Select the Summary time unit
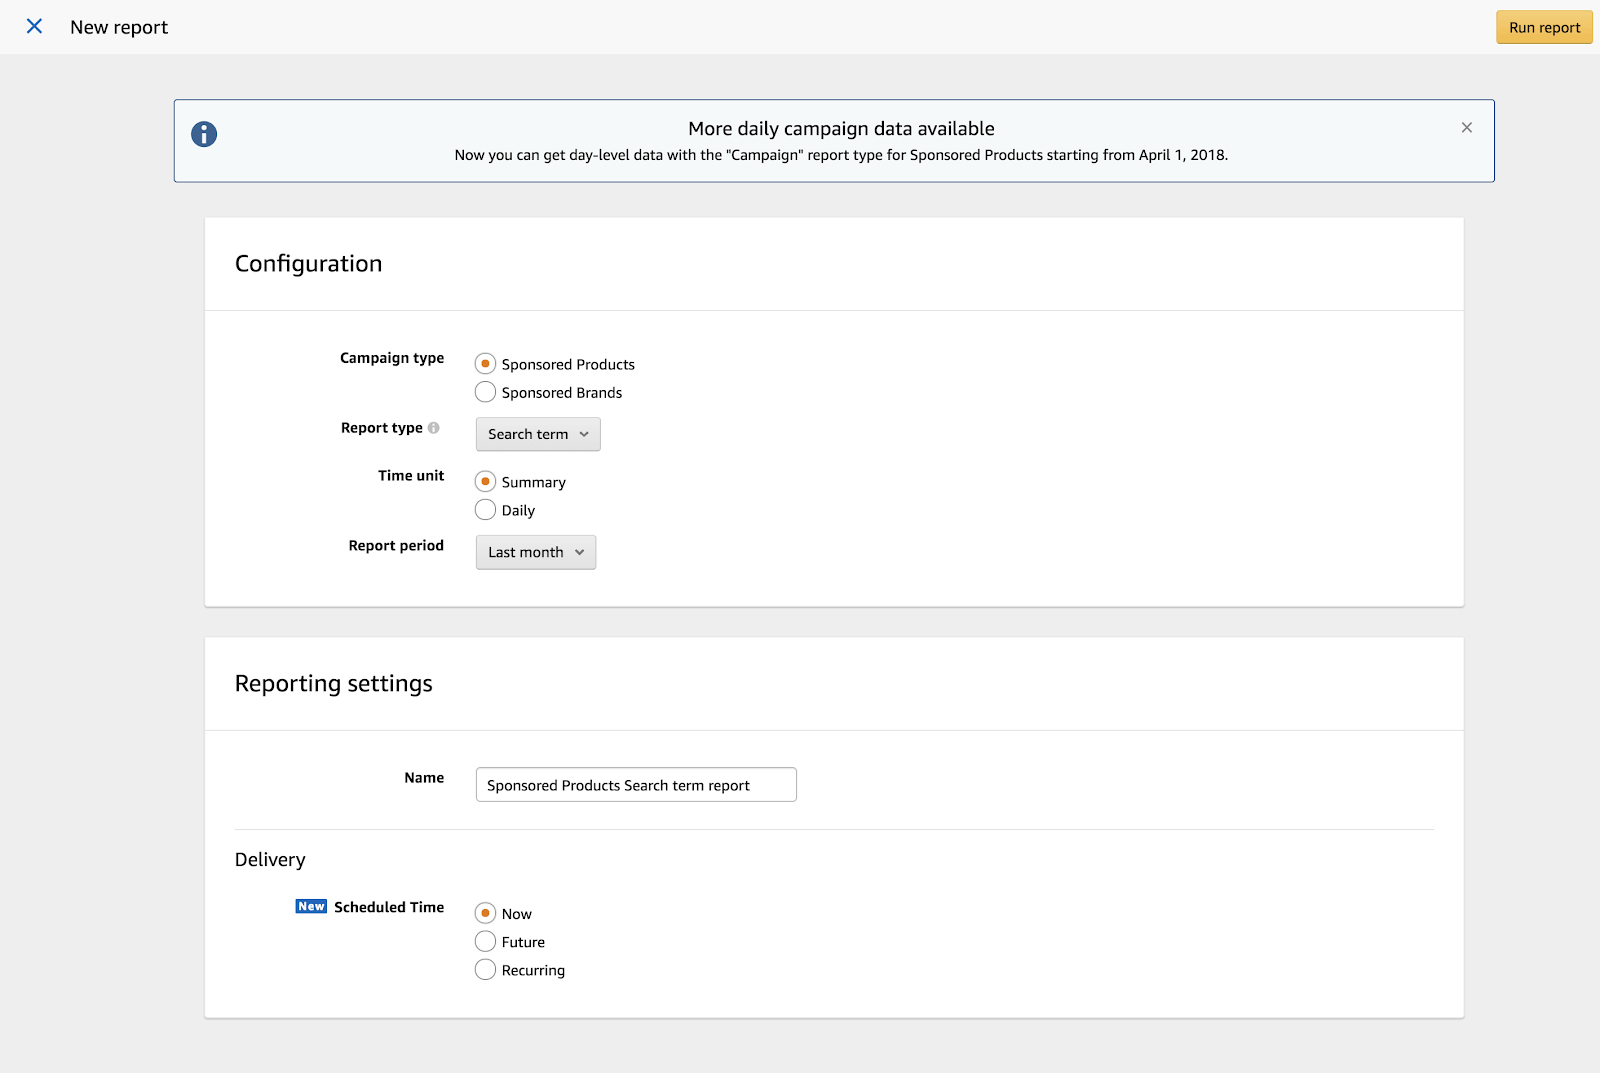The image size is (1600, 1073). [x=485, y=482]
